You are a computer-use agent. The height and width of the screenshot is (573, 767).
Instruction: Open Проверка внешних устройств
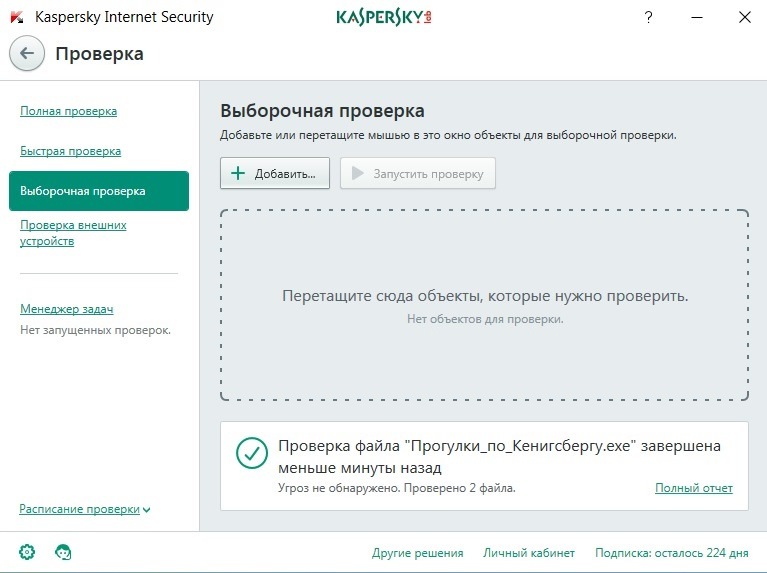click(73, 233)
